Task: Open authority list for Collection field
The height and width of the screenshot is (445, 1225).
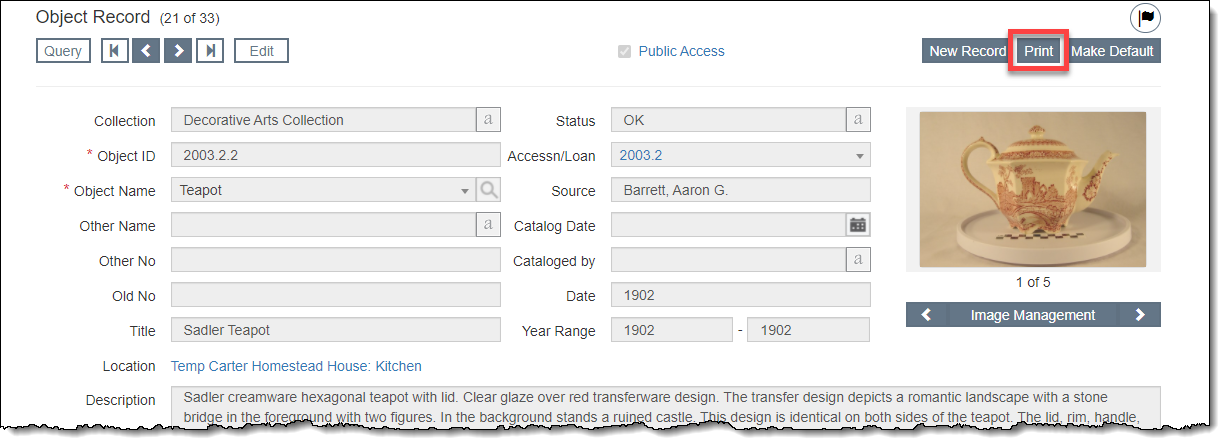Action: (x=487, y=120)
